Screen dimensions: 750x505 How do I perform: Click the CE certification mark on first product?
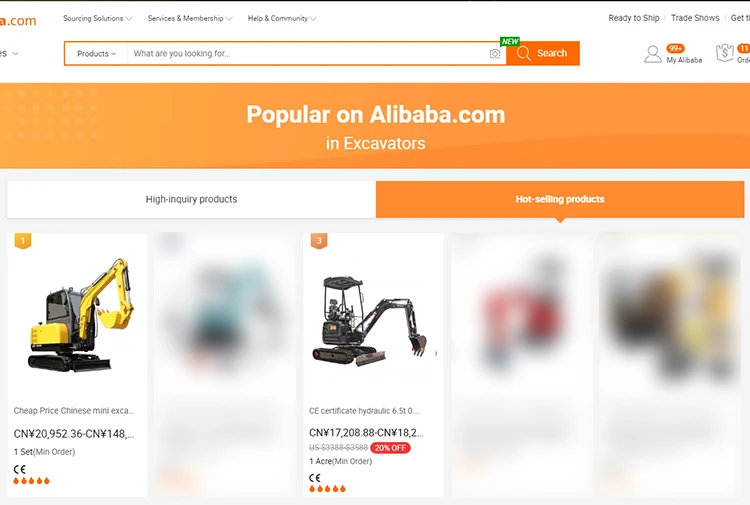(x=20, y=469)
